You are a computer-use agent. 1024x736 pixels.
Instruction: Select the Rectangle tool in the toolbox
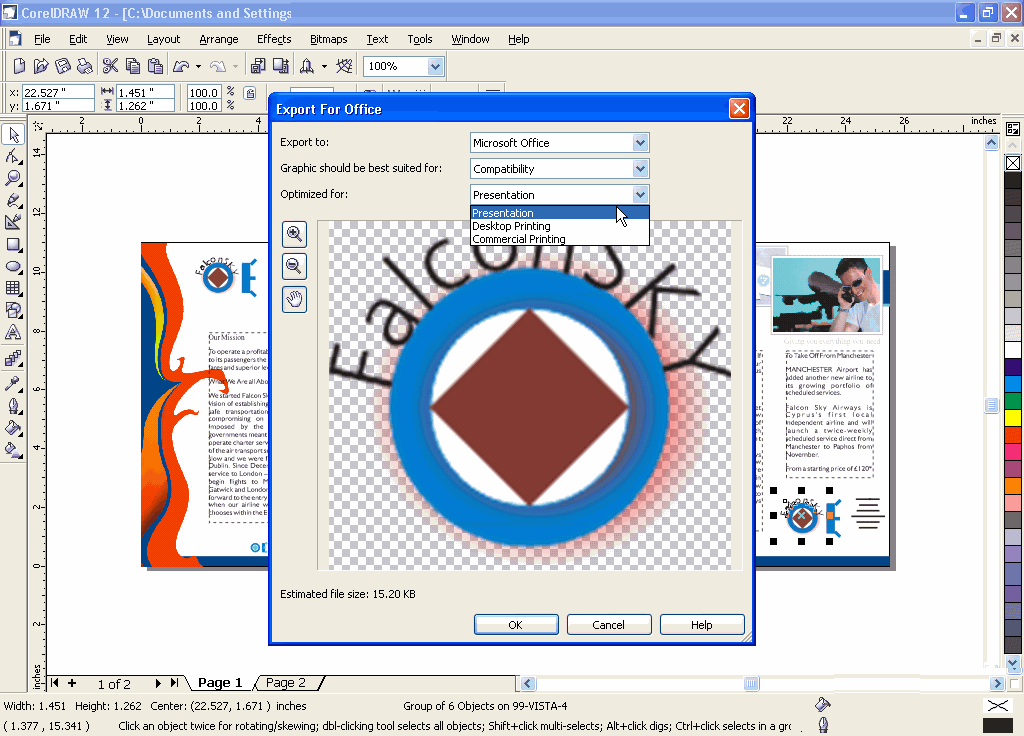13,245
